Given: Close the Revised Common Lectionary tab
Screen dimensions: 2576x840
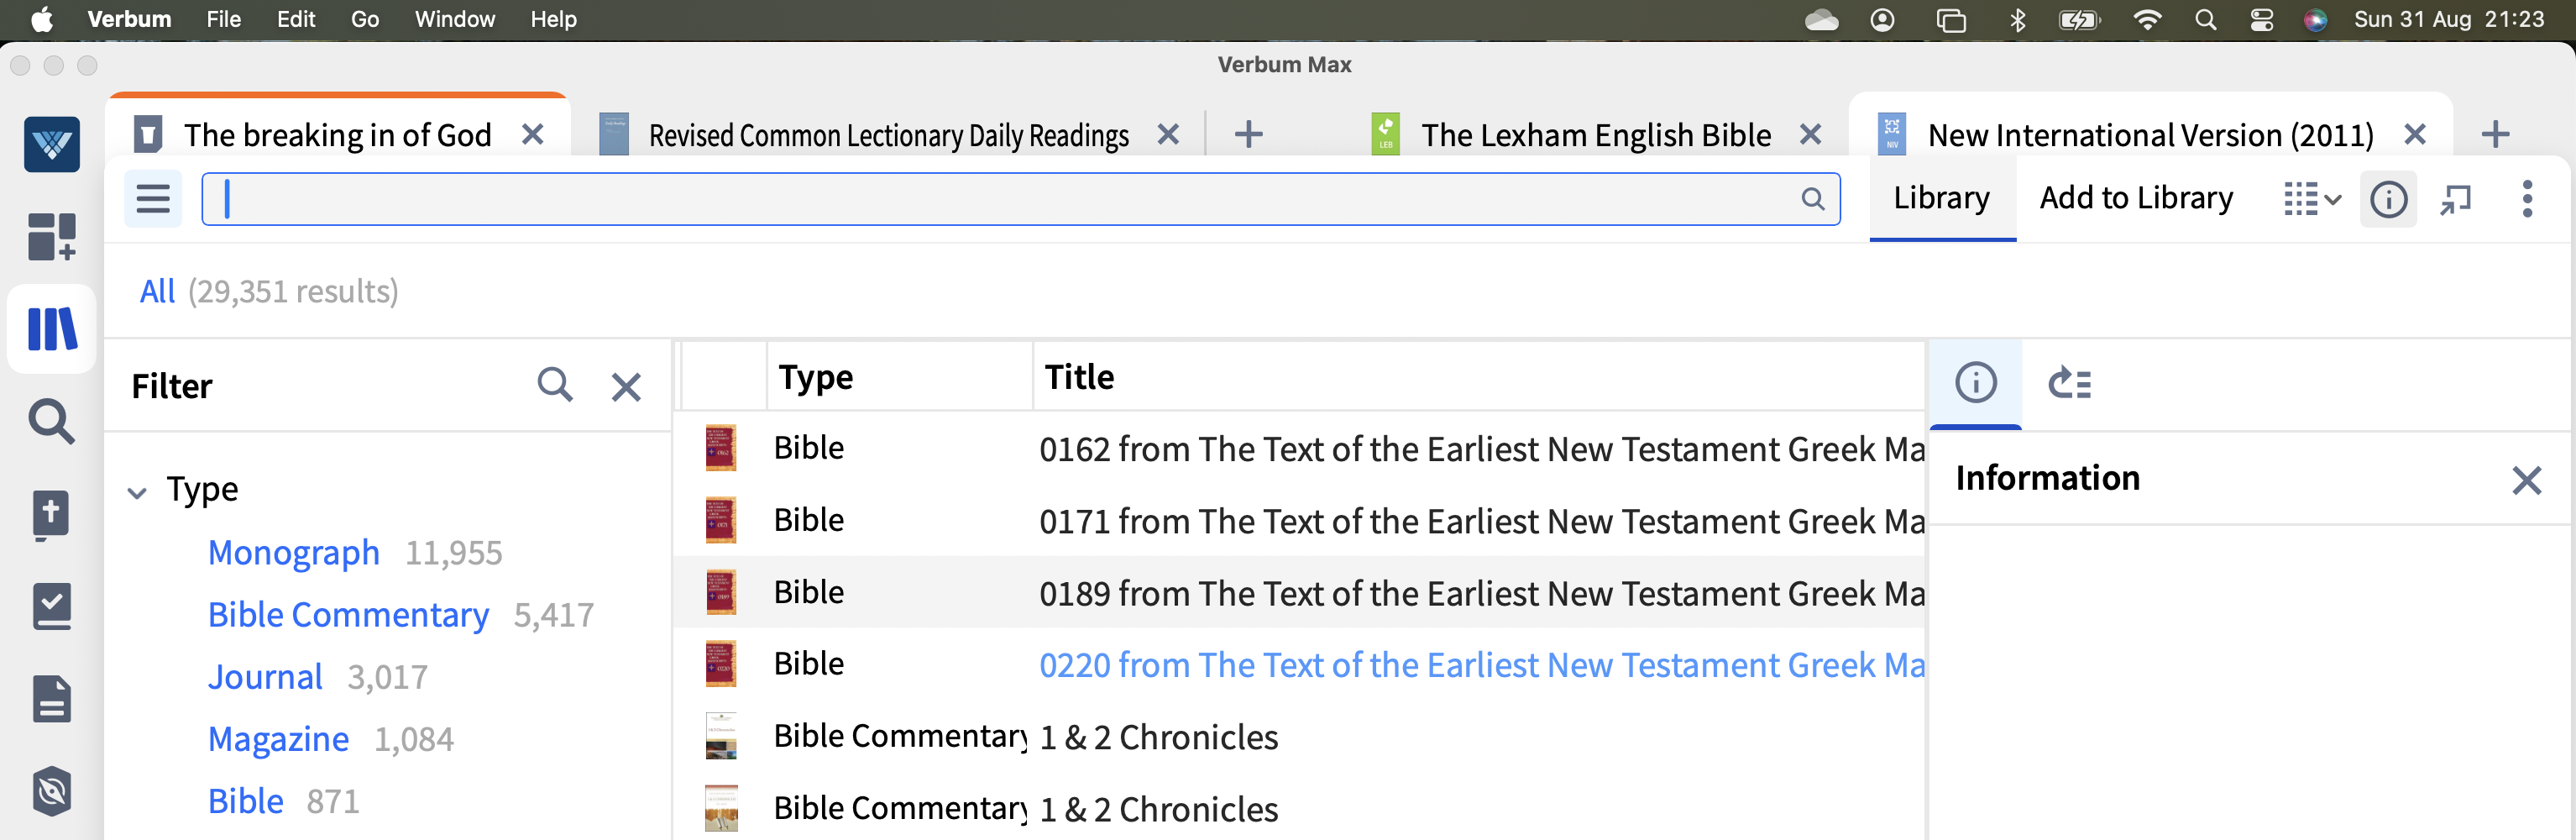Looking at the screenshot, I should pos(1168,135).
